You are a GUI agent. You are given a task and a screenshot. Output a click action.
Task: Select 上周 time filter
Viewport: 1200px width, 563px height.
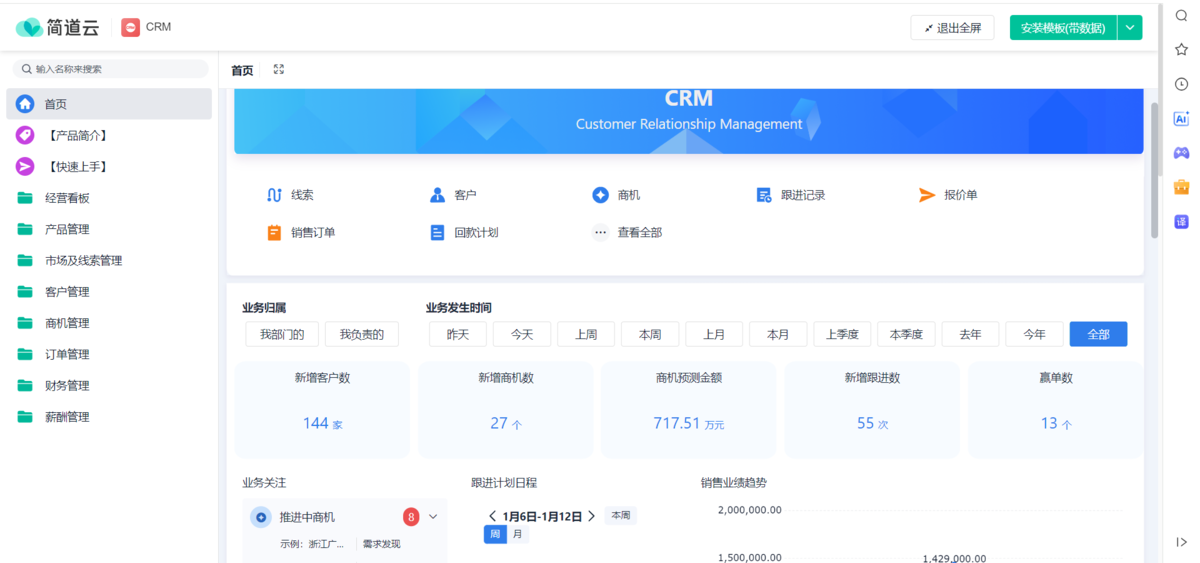coord(586,334)
